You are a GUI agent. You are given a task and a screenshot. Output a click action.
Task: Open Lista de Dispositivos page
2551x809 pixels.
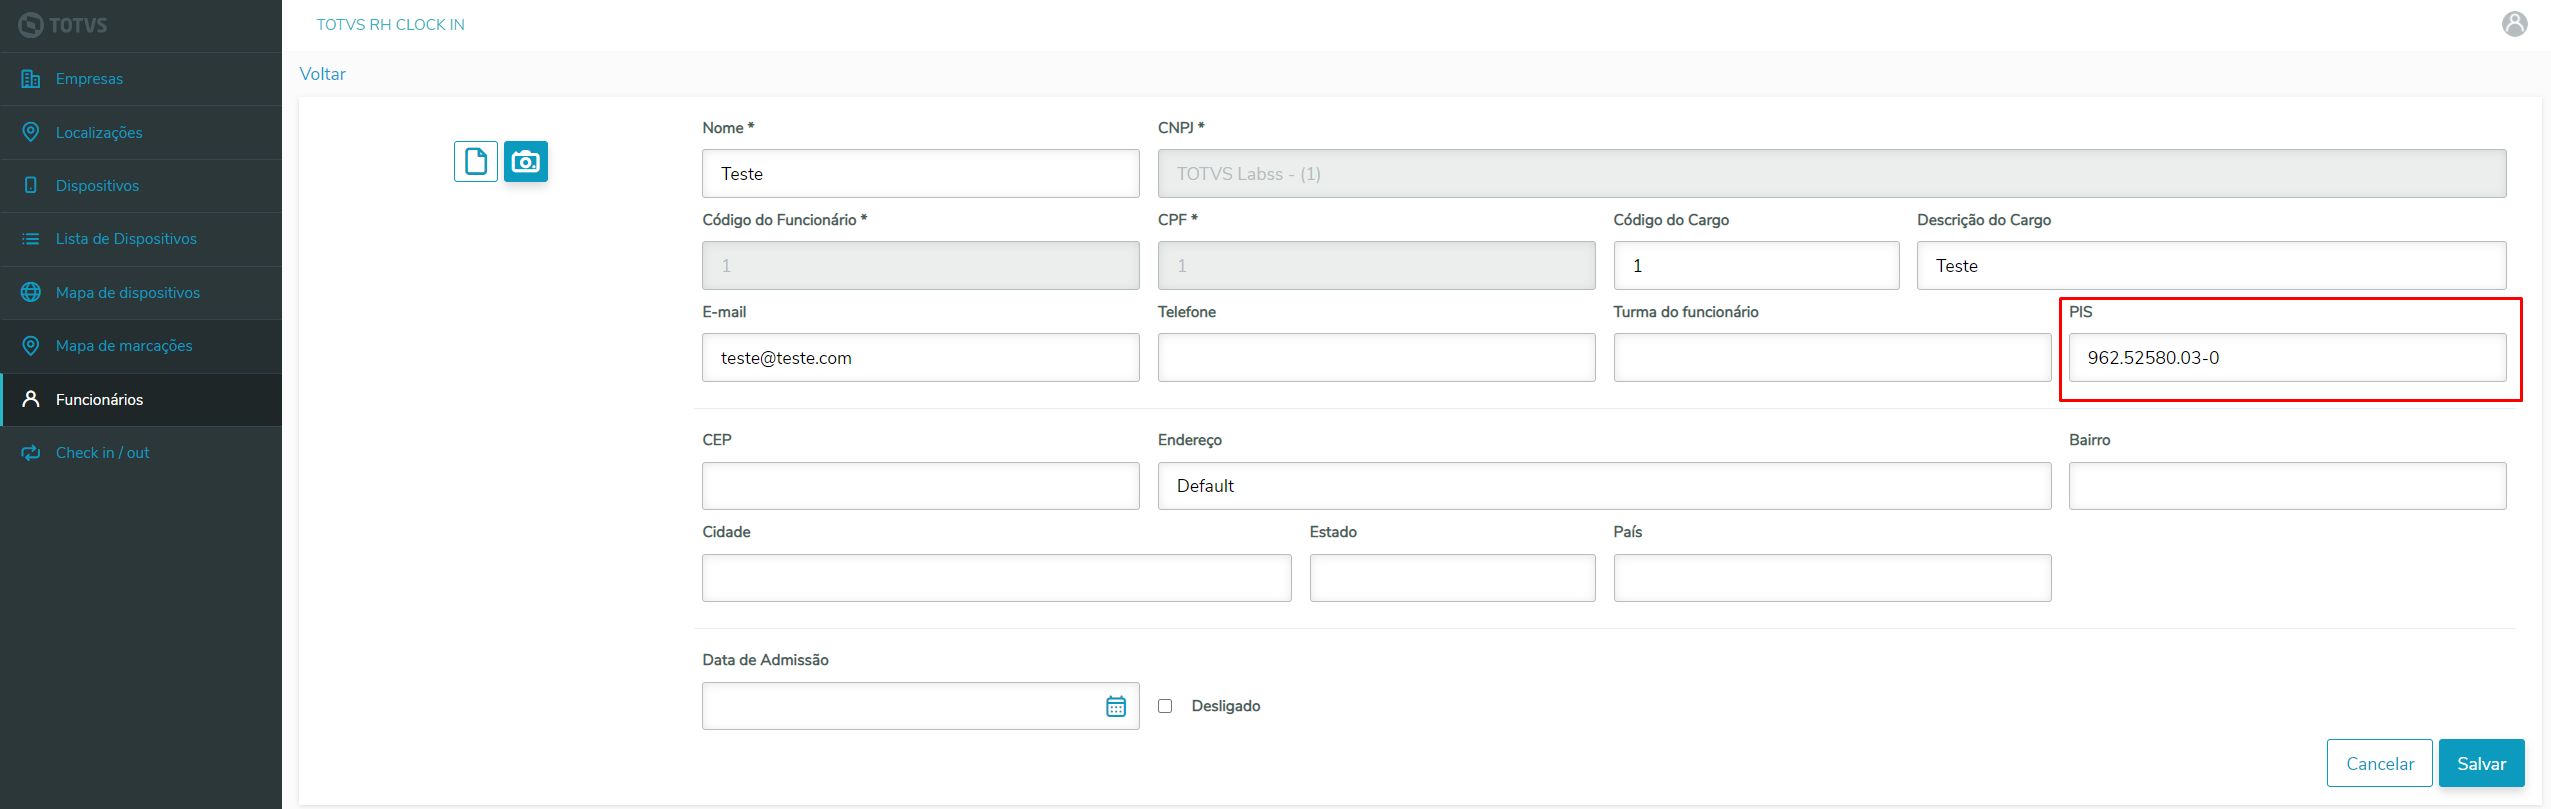click(126, 239)
